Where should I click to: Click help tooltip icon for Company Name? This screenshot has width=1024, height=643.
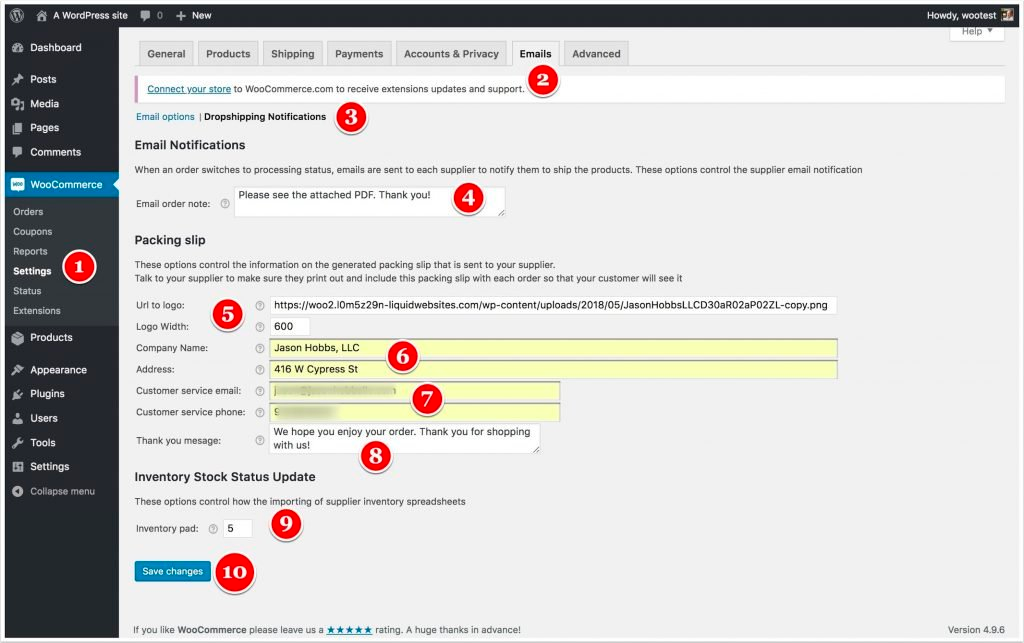click(x=260, y=349)
